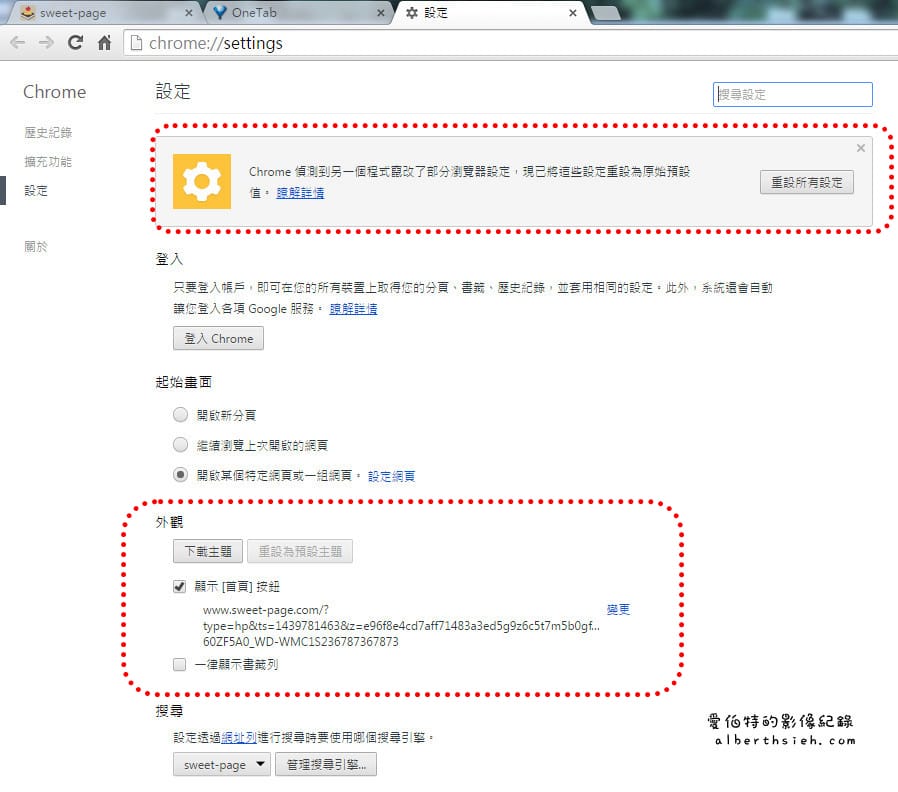898x792 pixels.
Task: Close the 設定 settings tab
Action: (x=573, y=13)
